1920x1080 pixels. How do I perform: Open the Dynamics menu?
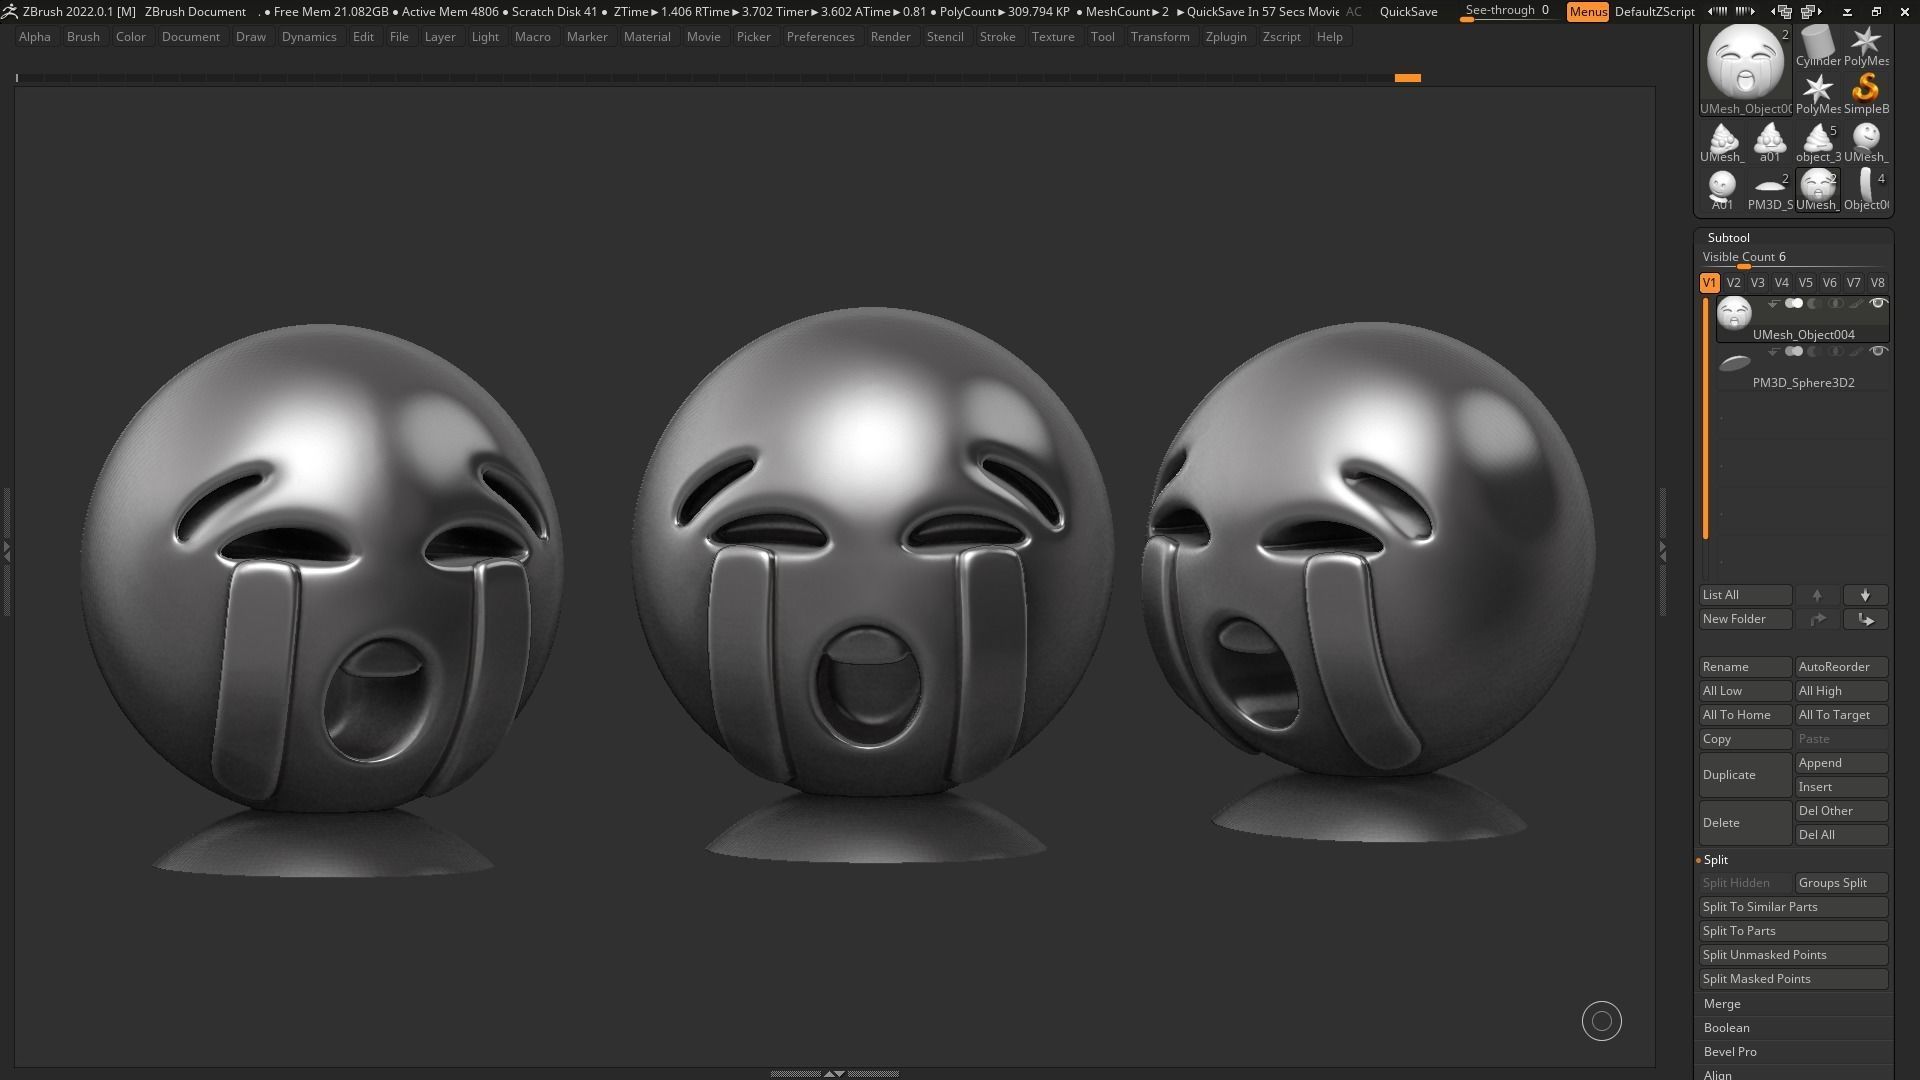[x=309, y=37]
